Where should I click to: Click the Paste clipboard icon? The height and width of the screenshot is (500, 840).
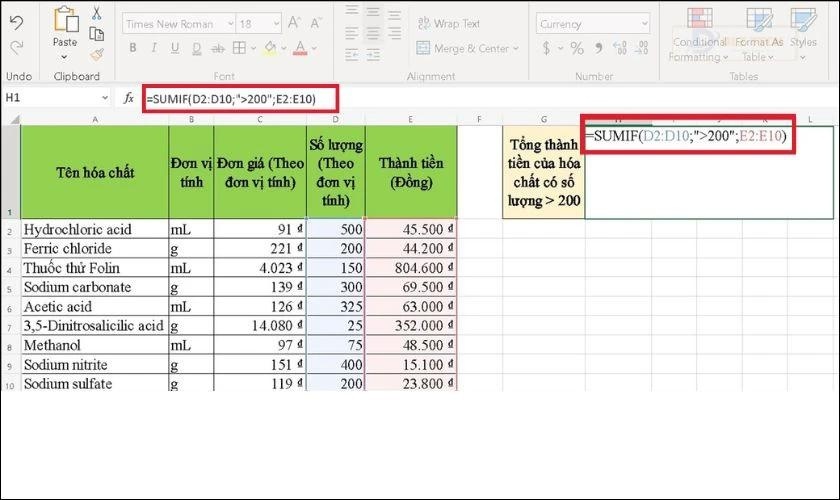coord(65,28)
